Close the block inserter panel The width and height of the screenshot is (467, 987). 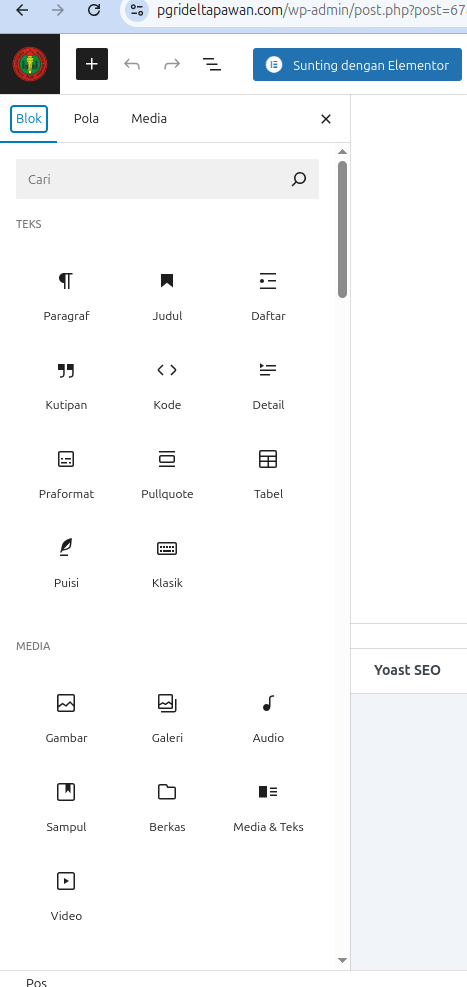326,119
